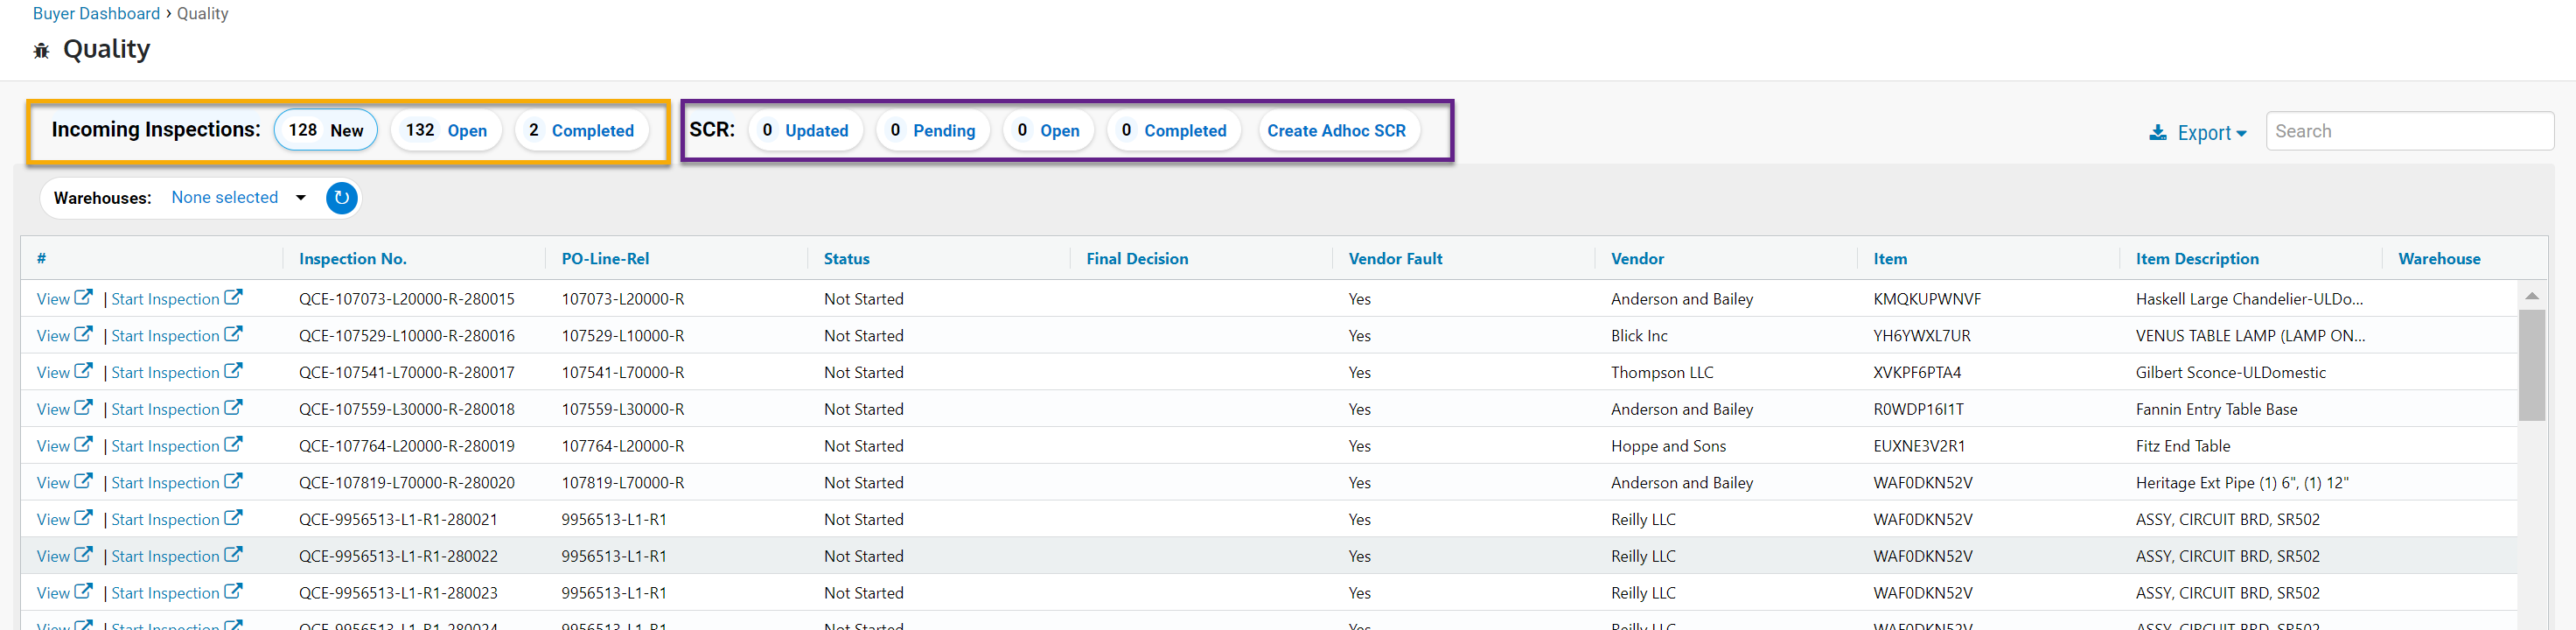This screenshot has width=2576, height=630.
Task: Select the SCR 0 Pending filter
Action: (x=932, y=131)
